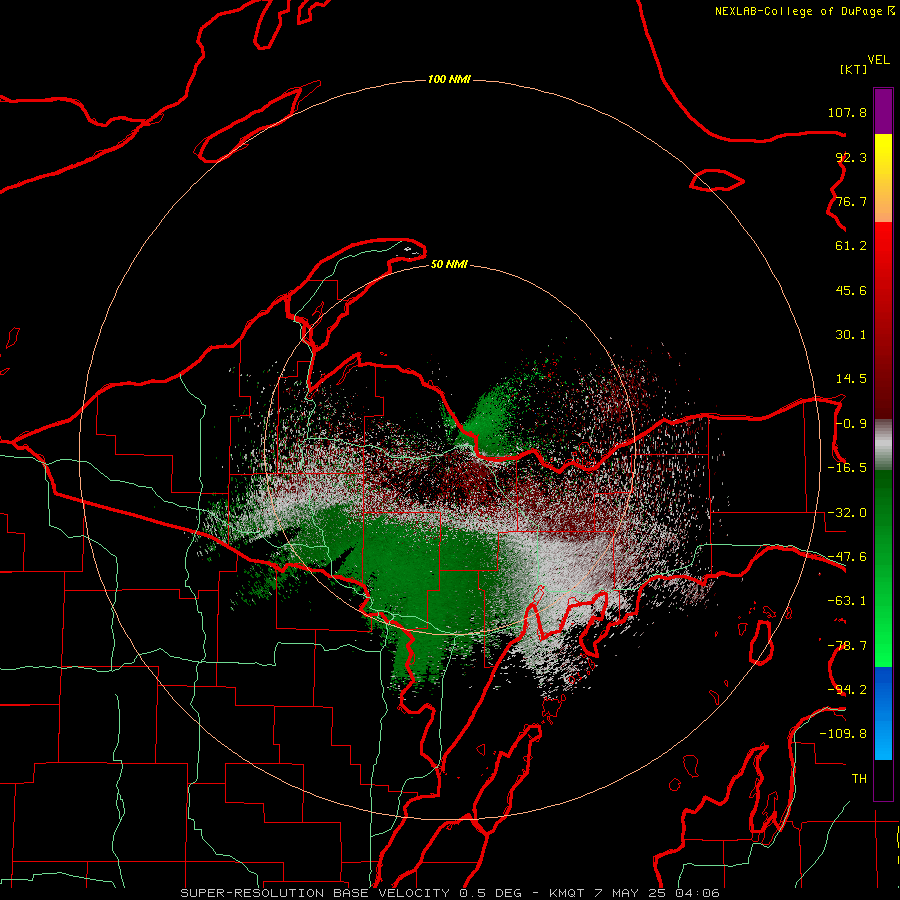Pick the green segment of the color bar
Screen dimensions: 900x900
(x=883, y=568)
